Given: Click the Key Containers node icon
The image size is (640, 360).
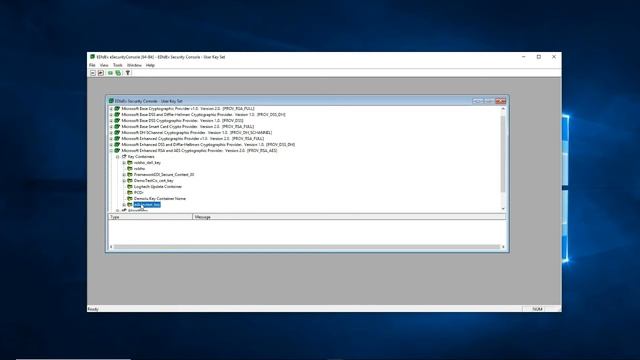Looking at the screenshot, I should (124, 156).
